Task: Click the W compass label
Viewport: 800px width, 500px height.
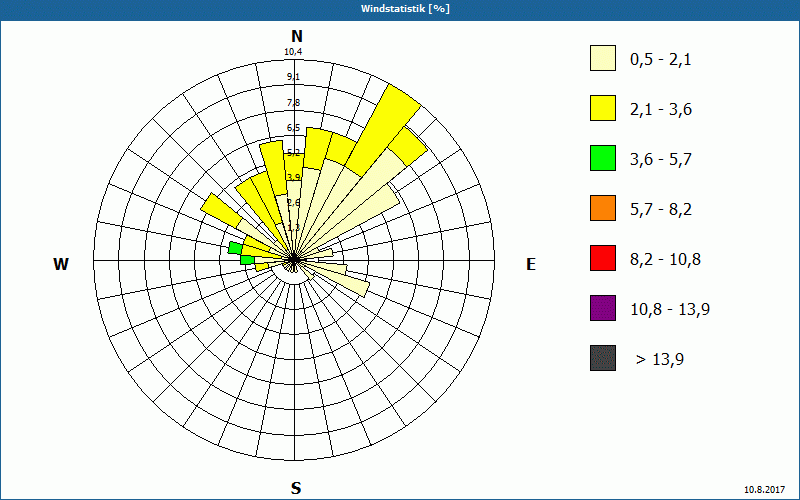Action: pos(61,264)
